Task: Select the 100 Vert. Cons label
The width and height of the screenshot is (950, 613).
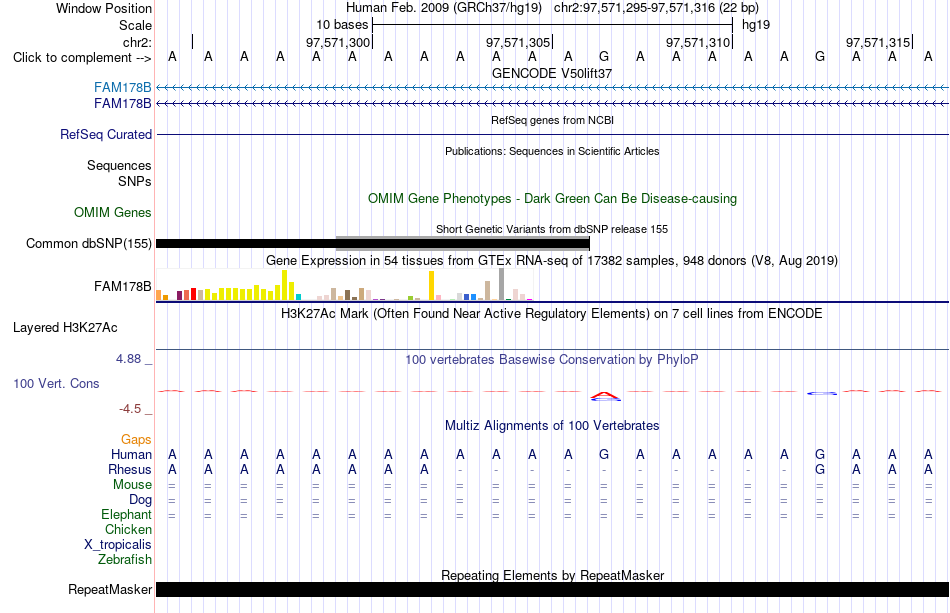Action: click(56, 383)
